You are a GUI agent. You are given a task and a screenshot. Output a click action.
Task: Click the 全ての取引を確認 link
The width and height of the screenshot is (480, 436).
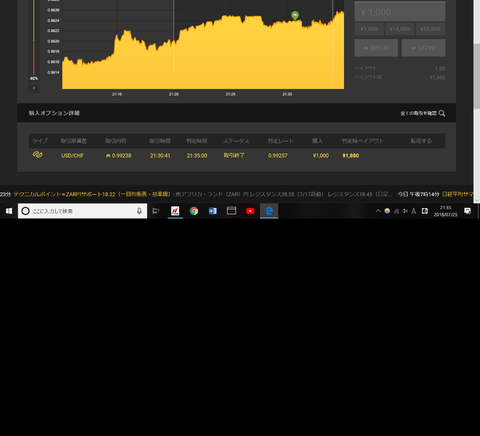click(x=418, y=113)
